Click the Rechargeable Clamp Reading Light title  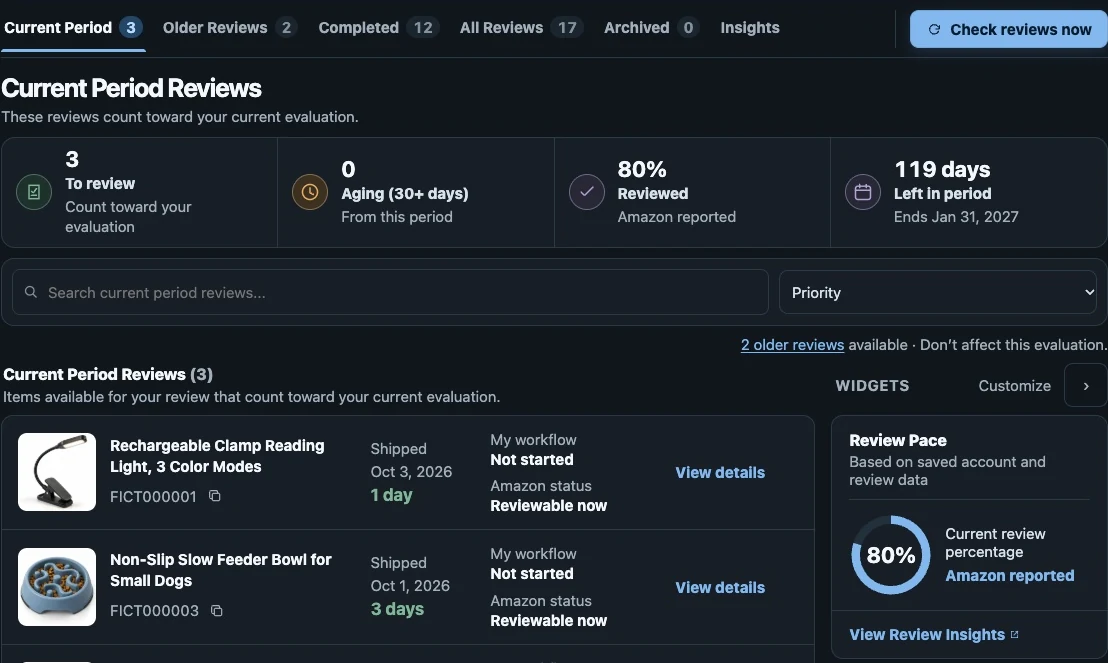217,456
